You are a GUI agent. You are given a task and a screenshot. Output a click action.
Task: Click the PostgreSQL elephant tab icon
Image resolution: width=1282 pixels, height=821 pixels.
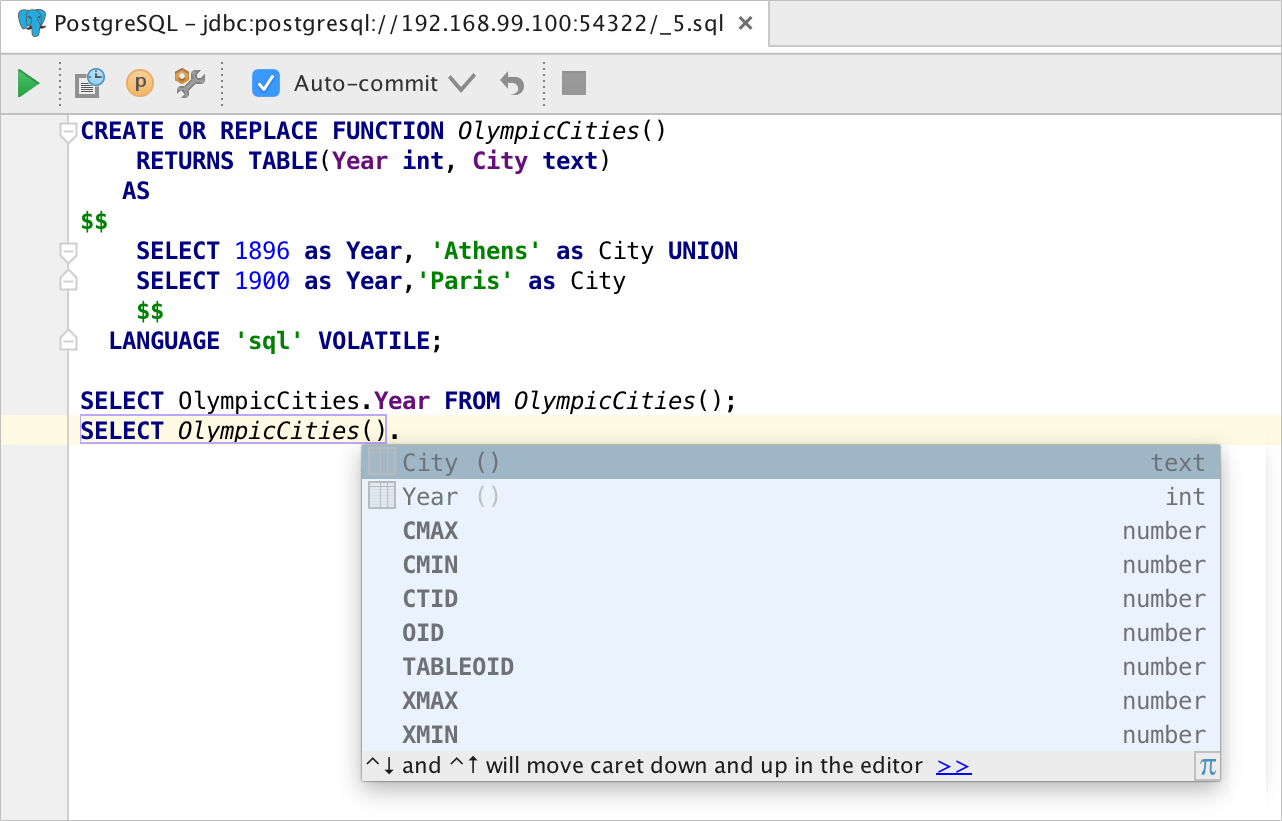pyautogui.click(x=32, y=24)
